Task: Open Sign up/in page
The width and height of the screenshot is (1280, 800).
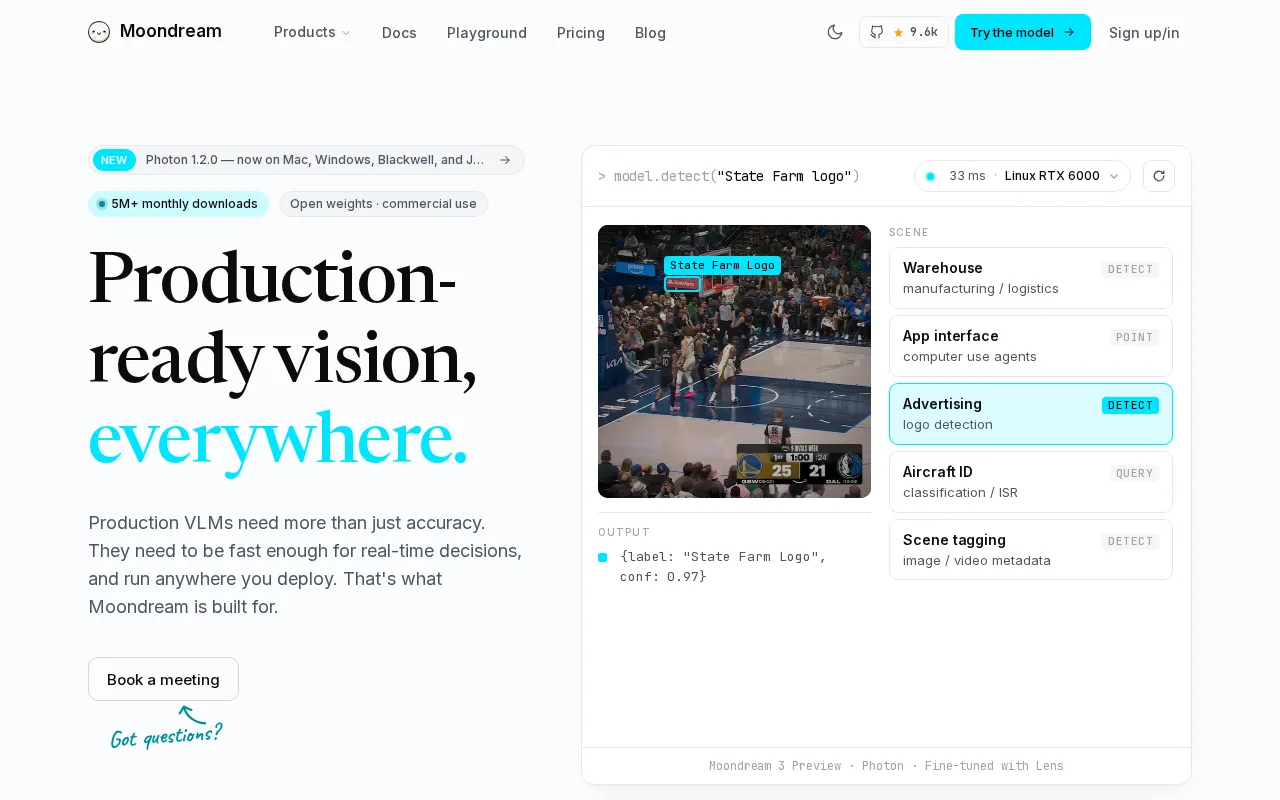Action: [1144, 33]
